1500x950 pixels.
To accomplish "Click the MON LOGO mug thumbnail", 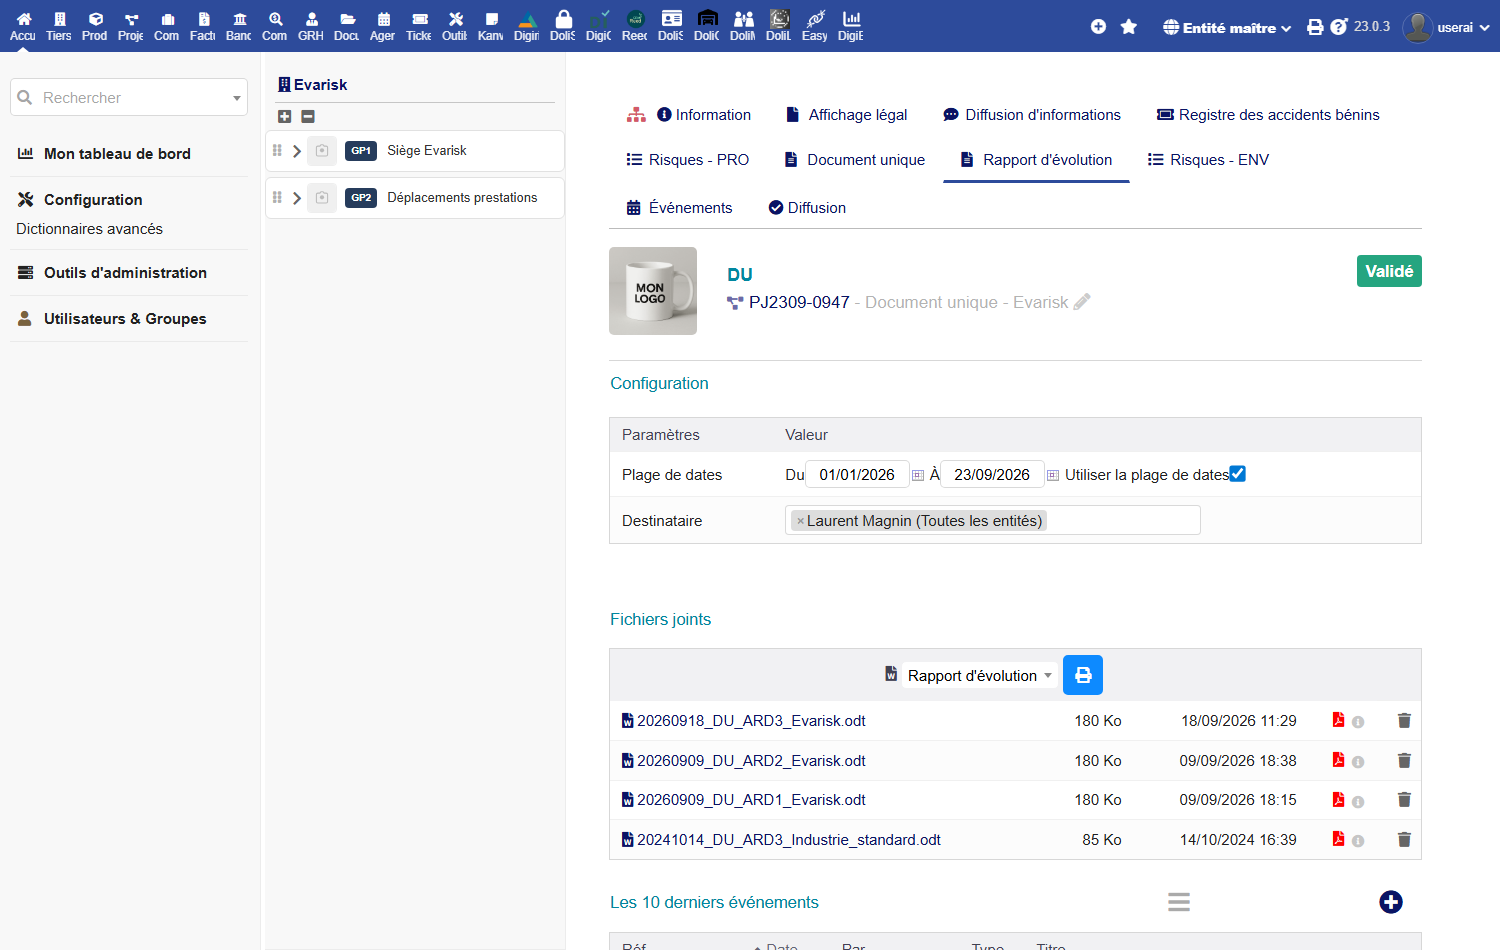I will (x=653, y=291).
